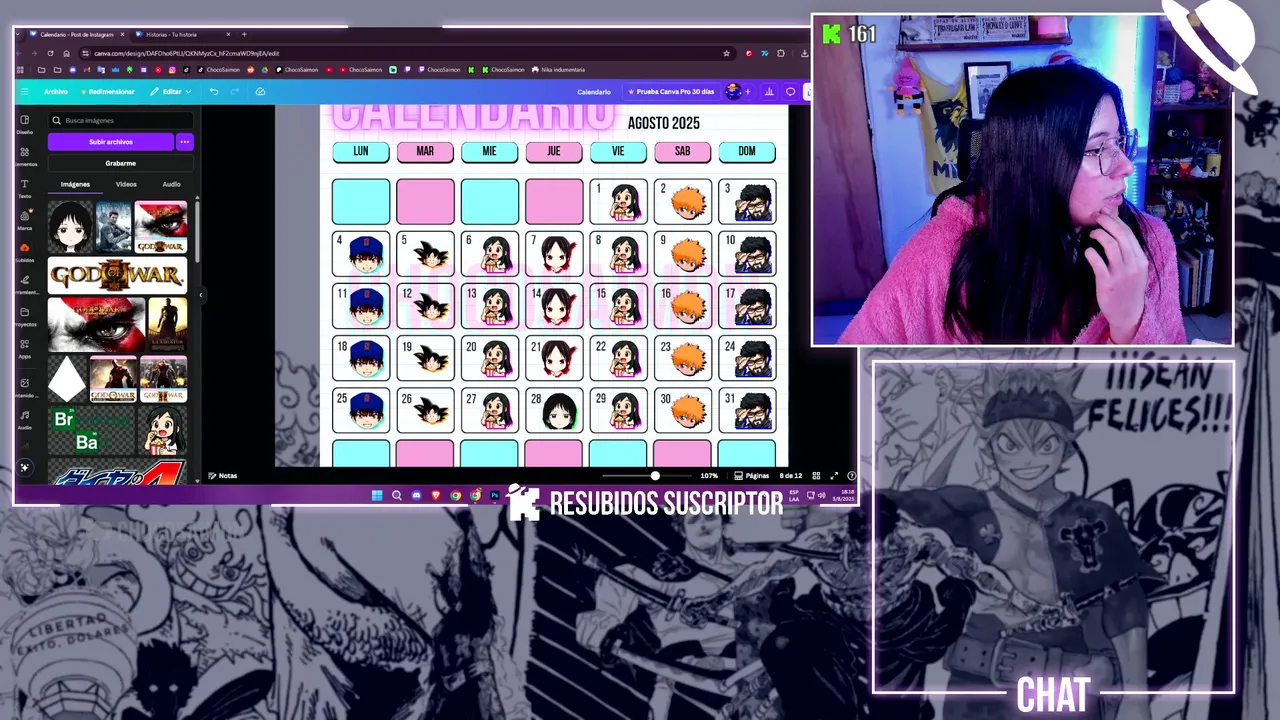This screenshot has width=1280, height=720.
Task: Open the Notas panel
Action: (x=222, y=476)
